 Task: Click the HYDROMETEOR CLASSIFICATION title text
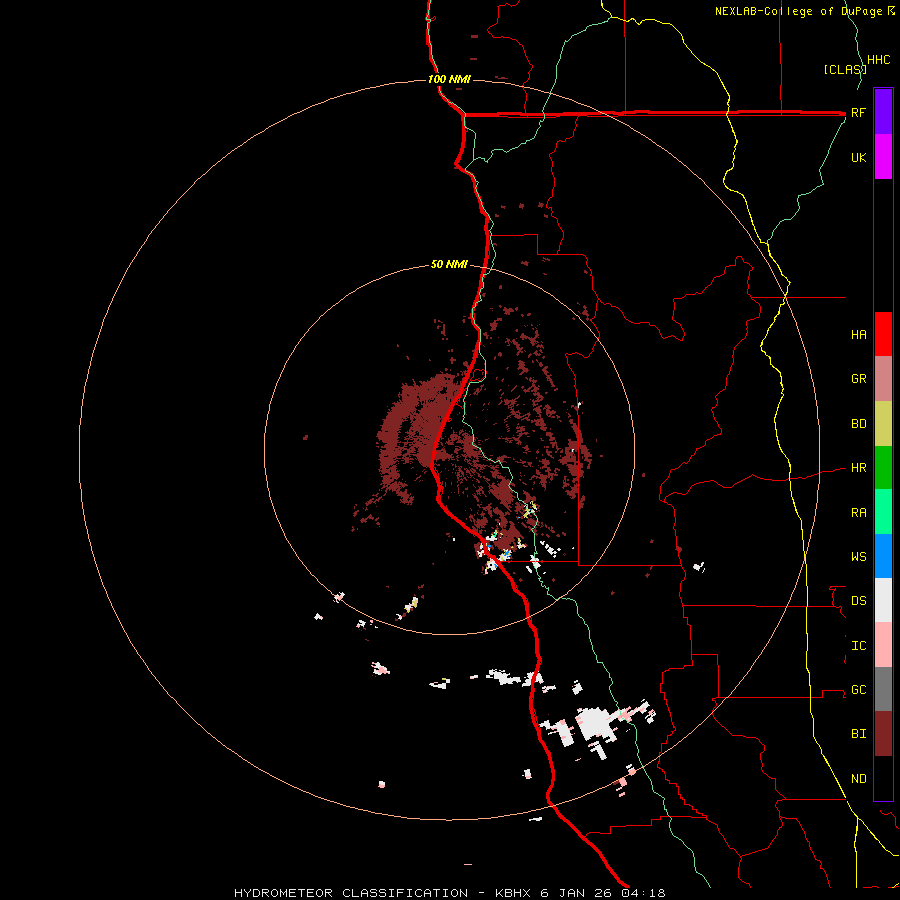point(351,893)
